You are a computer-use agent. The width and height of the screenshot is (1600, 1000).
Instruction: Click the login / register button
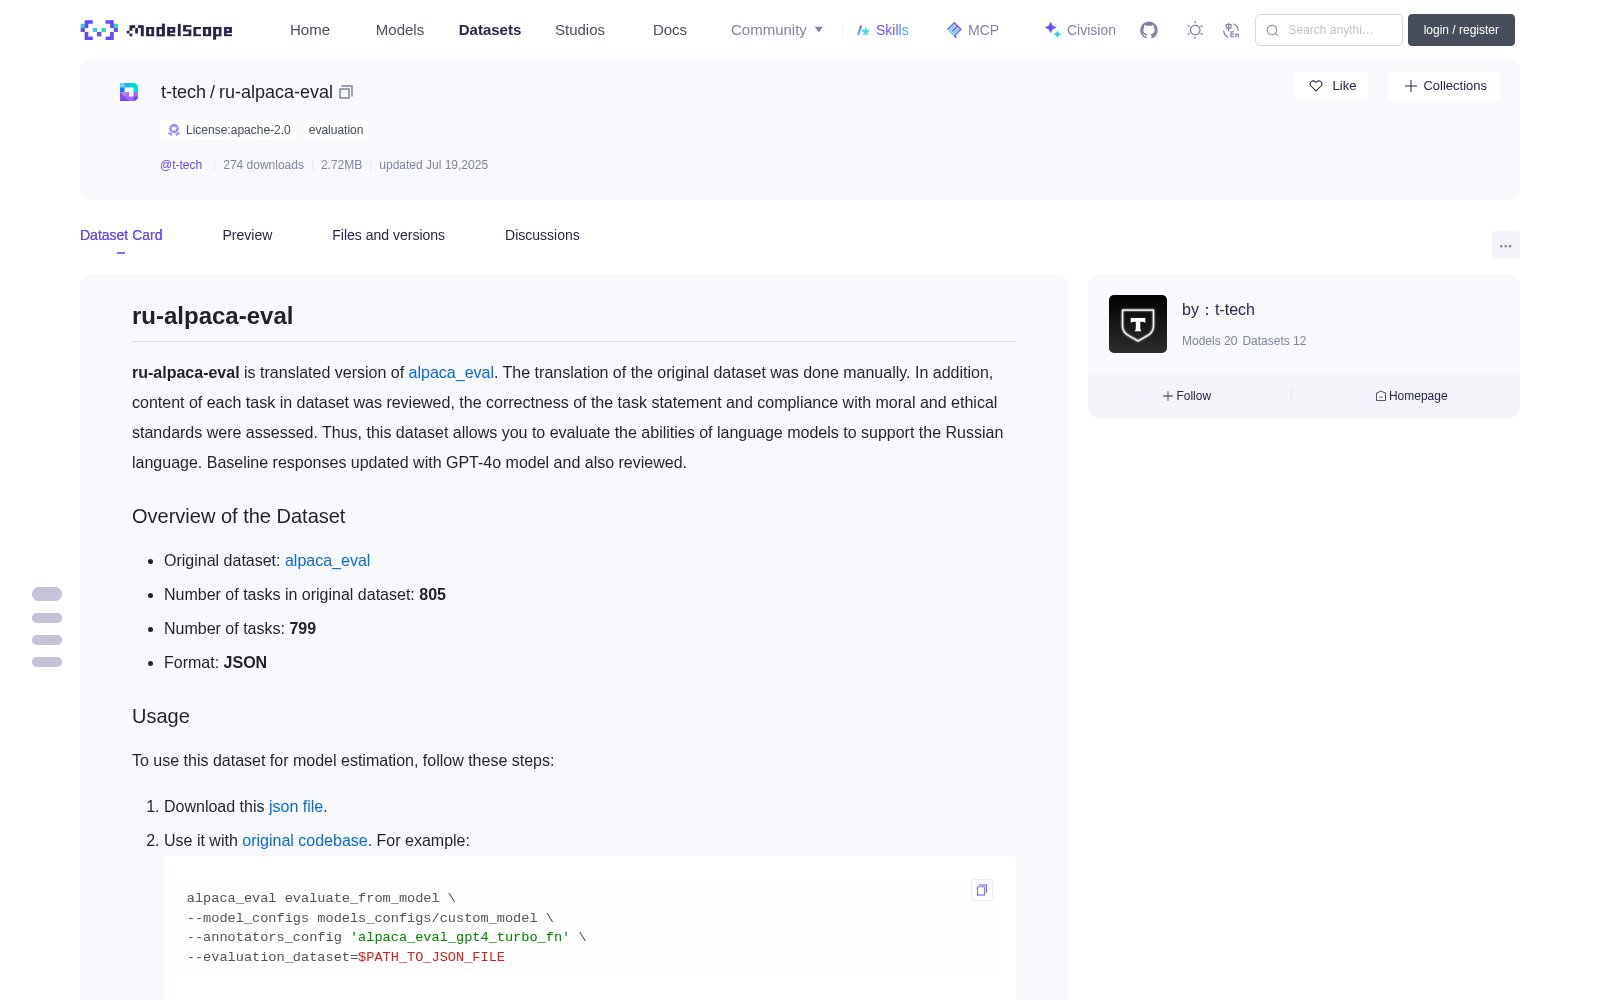[x=1461, y=30]
